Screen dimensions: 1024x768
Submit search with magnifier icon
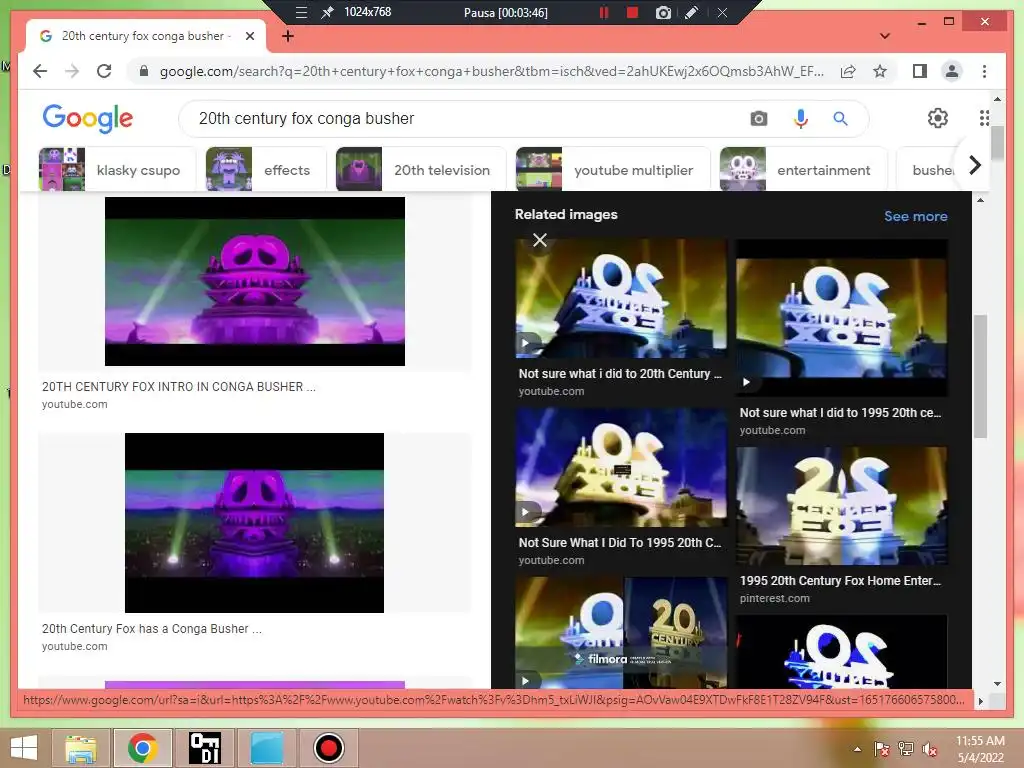[840, 118]
